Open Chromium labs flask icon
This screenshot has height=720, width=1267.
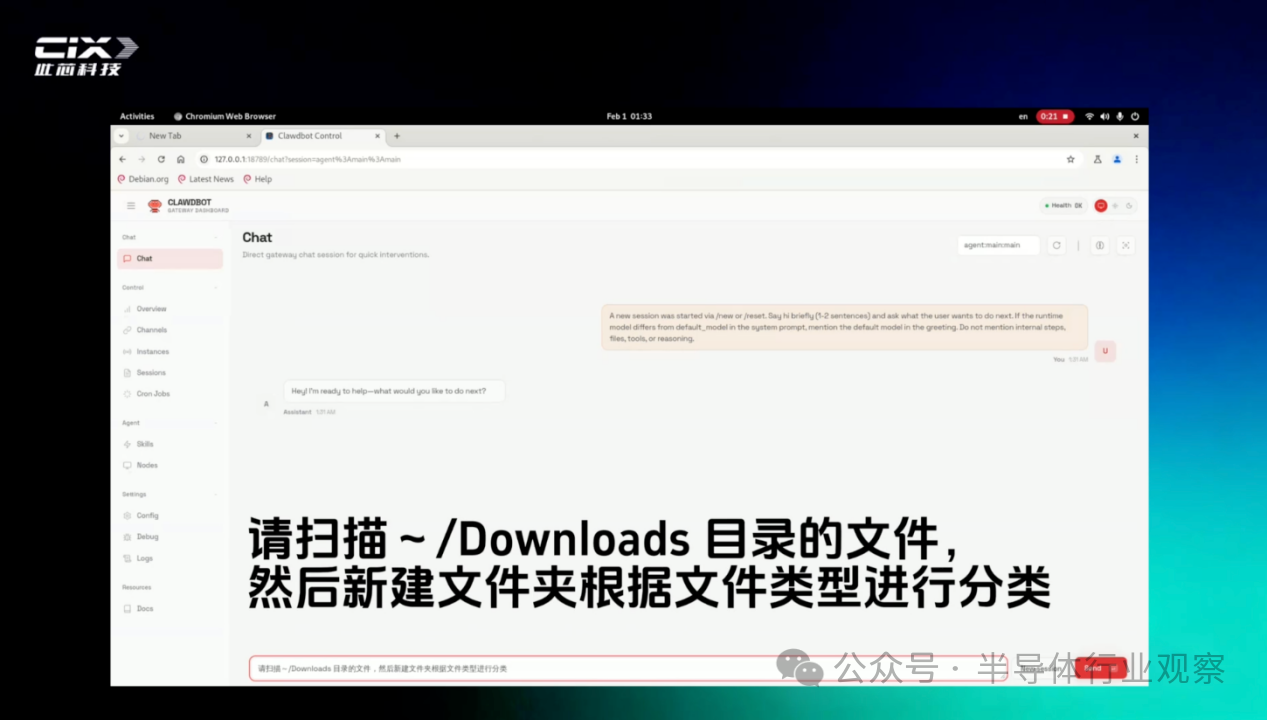click(x=1097, y=159)
